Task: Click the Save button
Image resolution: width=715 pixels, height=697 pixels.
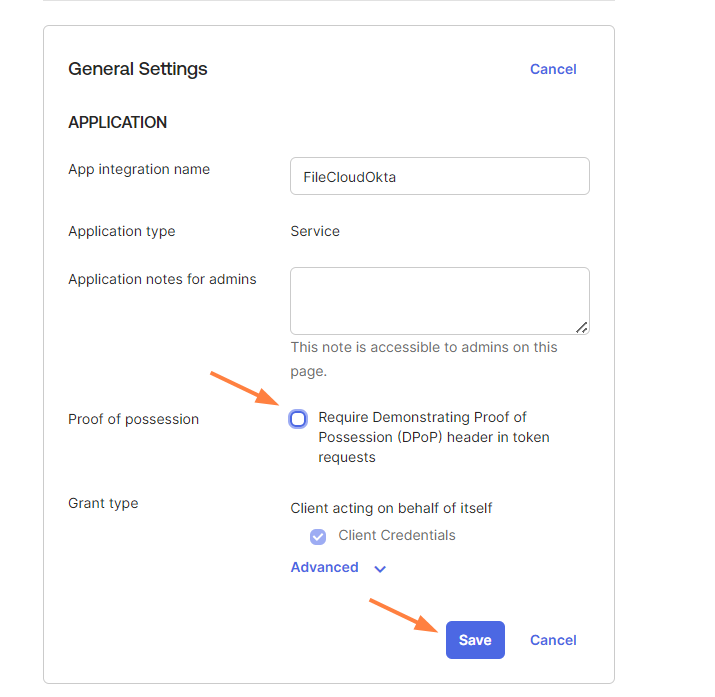Action: point(475,640)
